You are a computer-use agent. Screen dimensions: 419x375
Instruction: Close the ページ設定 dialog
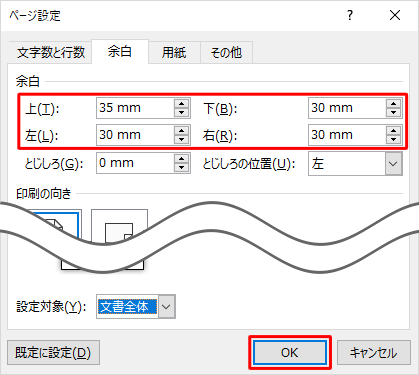395,15
